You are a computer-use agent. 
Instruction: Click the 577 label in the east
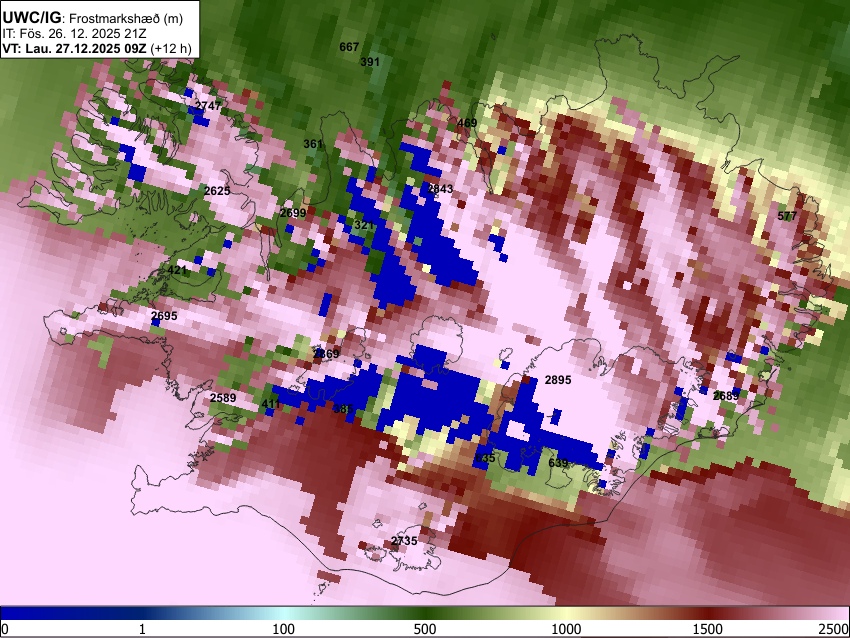[787, 216]
